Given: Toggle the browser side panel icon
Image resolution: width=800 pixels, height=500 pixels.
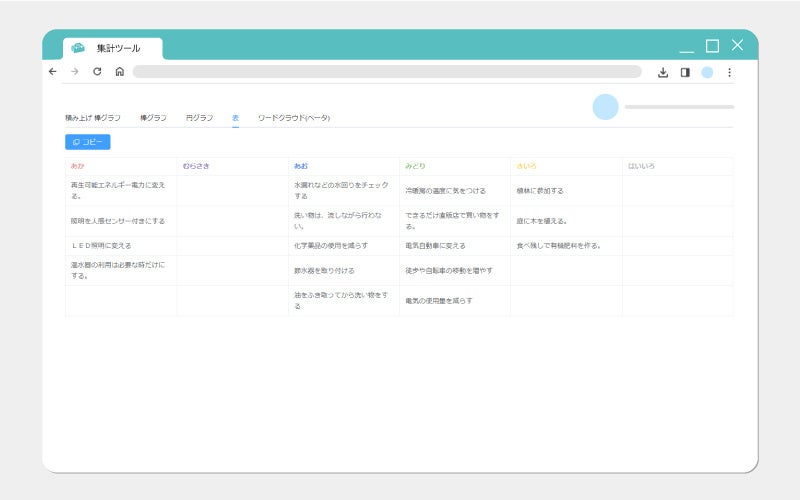Looking at the screenshot, I should (685, 72).
